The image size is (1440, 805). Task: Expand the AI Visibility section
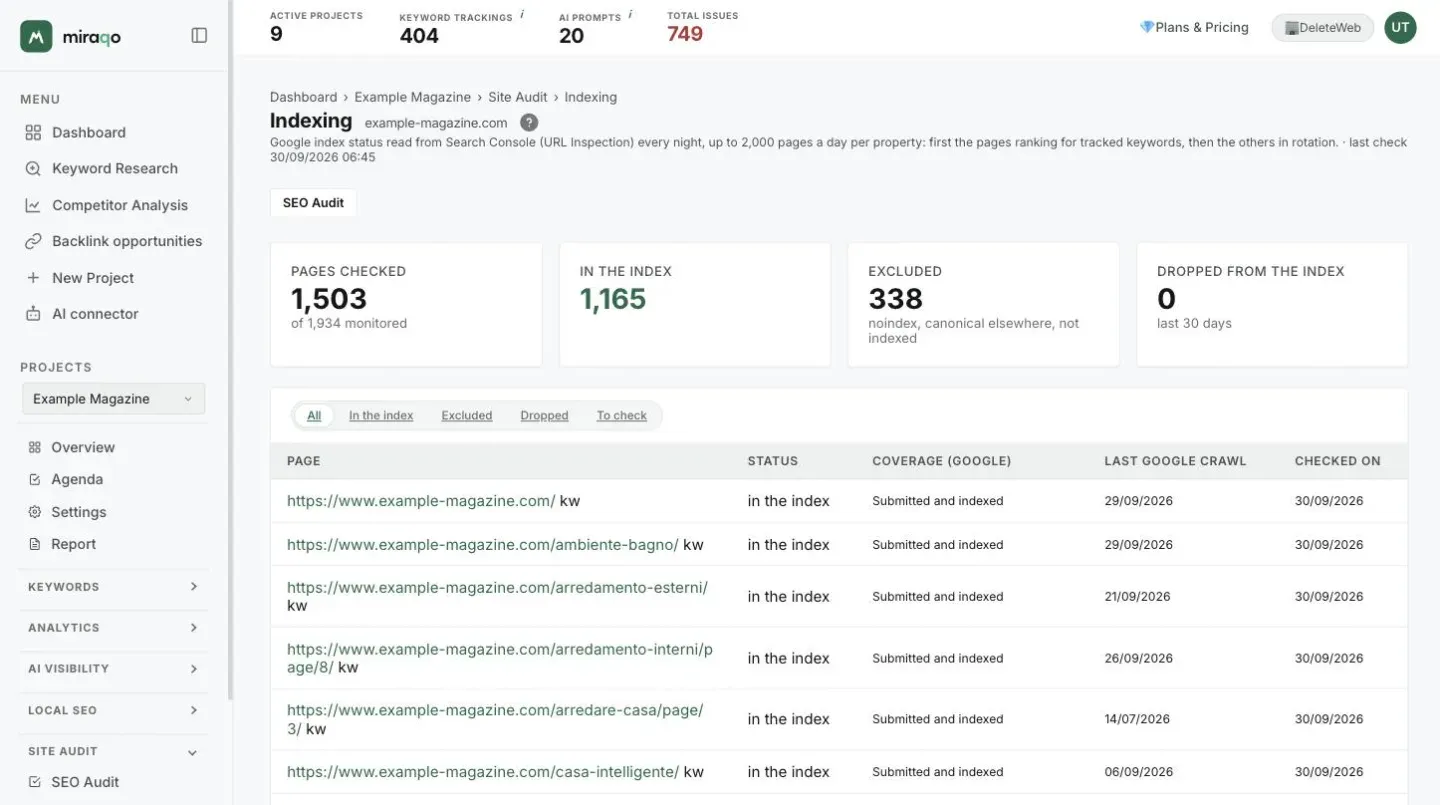113,669
